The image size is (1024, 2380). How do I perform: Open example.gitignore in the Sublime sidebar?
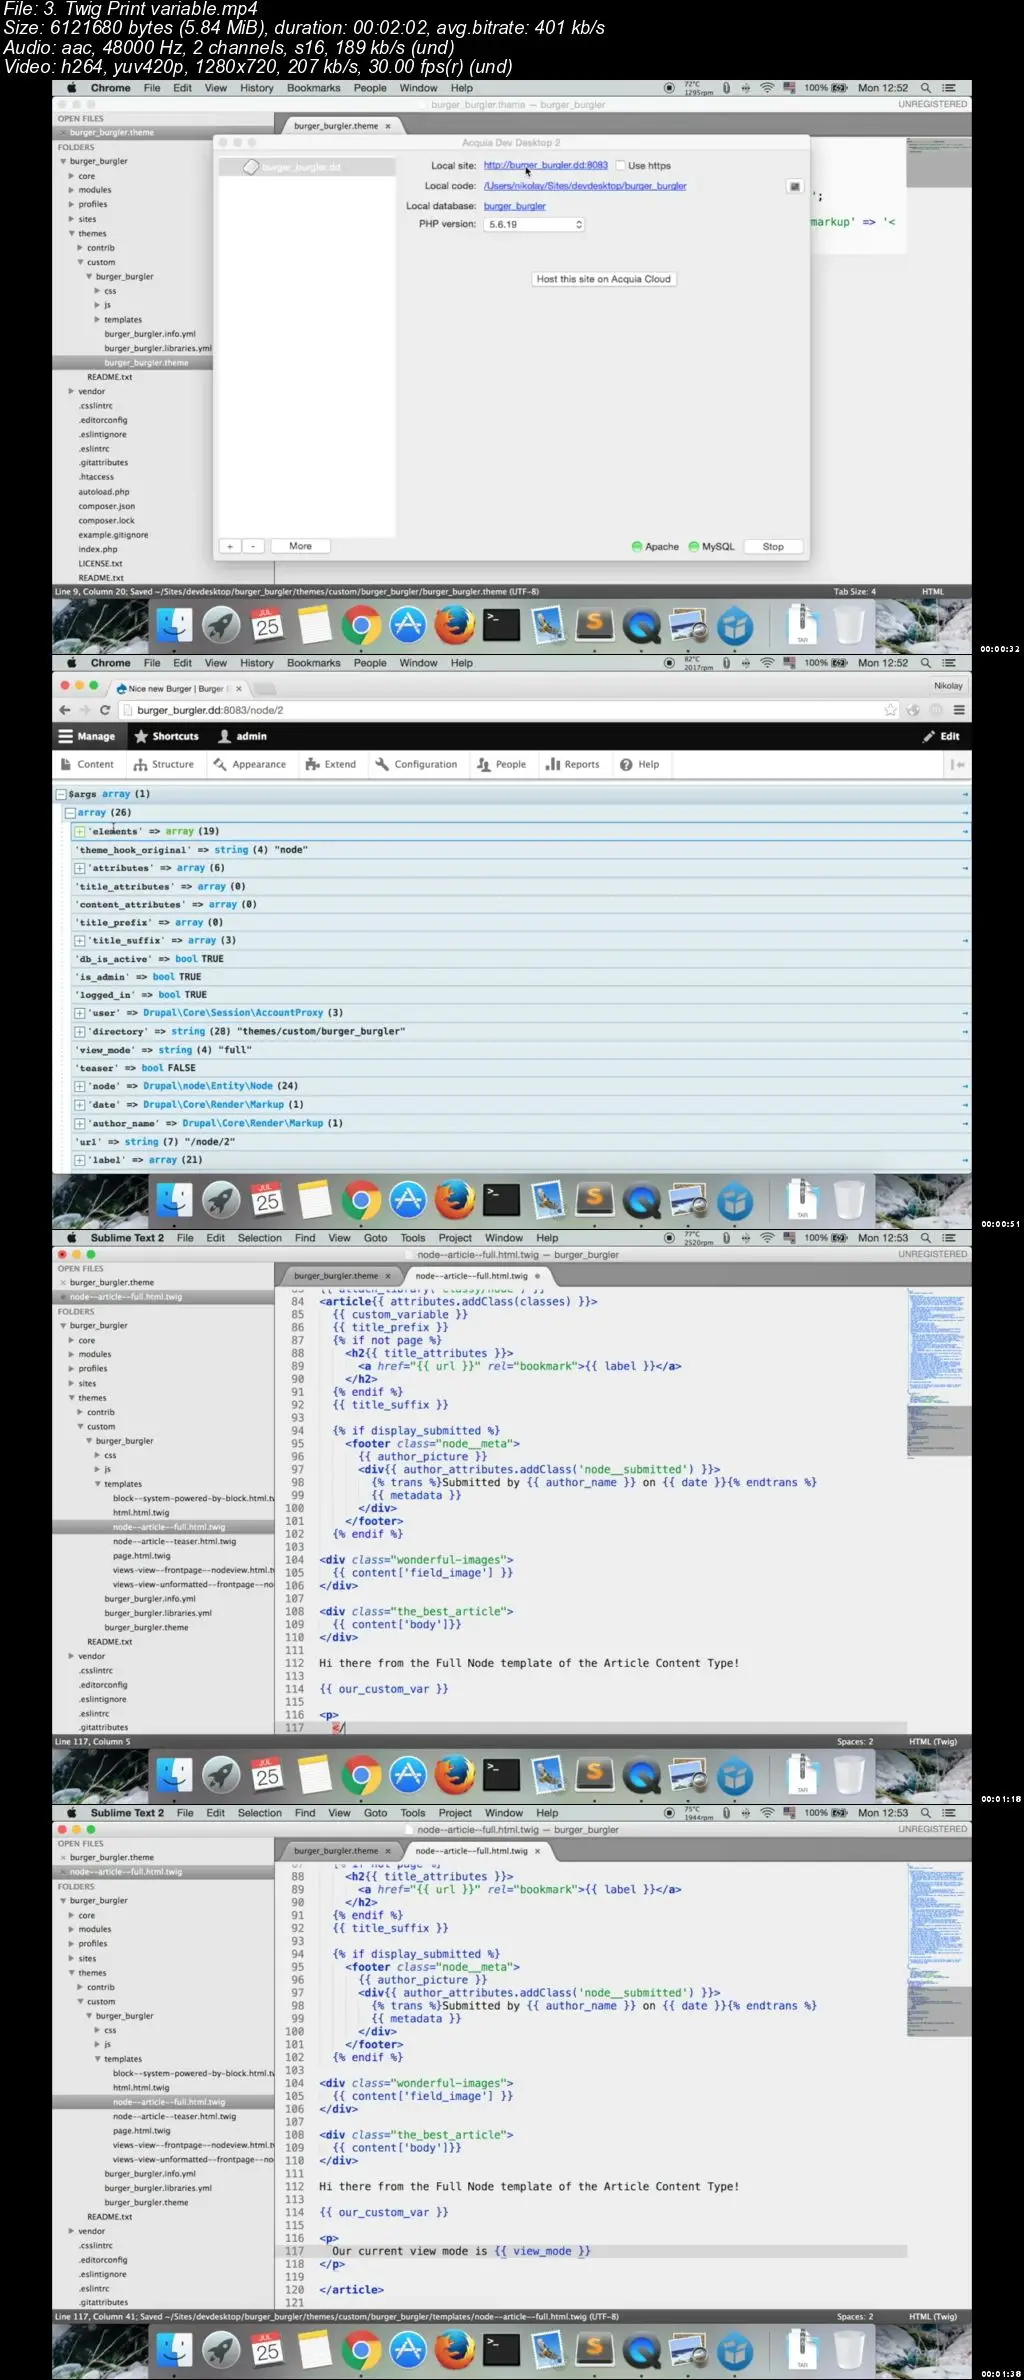pyautogui.click(x=113, y=535)
